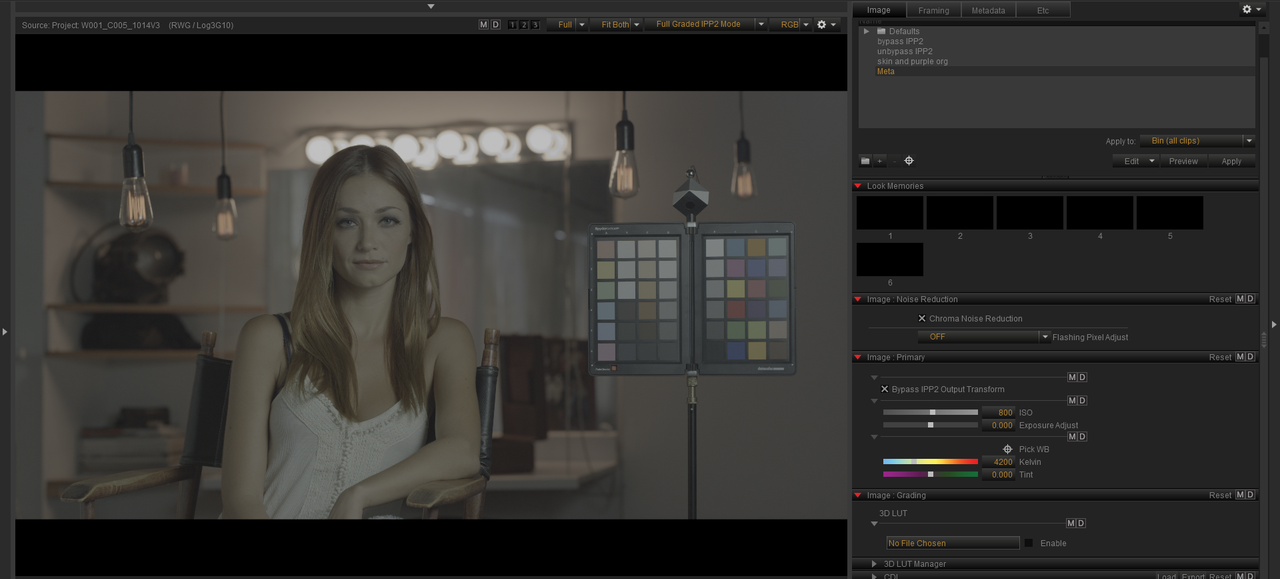Toggle the Chroma Noise Reduction checkbox
Image resolution: width=1280 pixels, height=579 pixels.
point(922,319)
